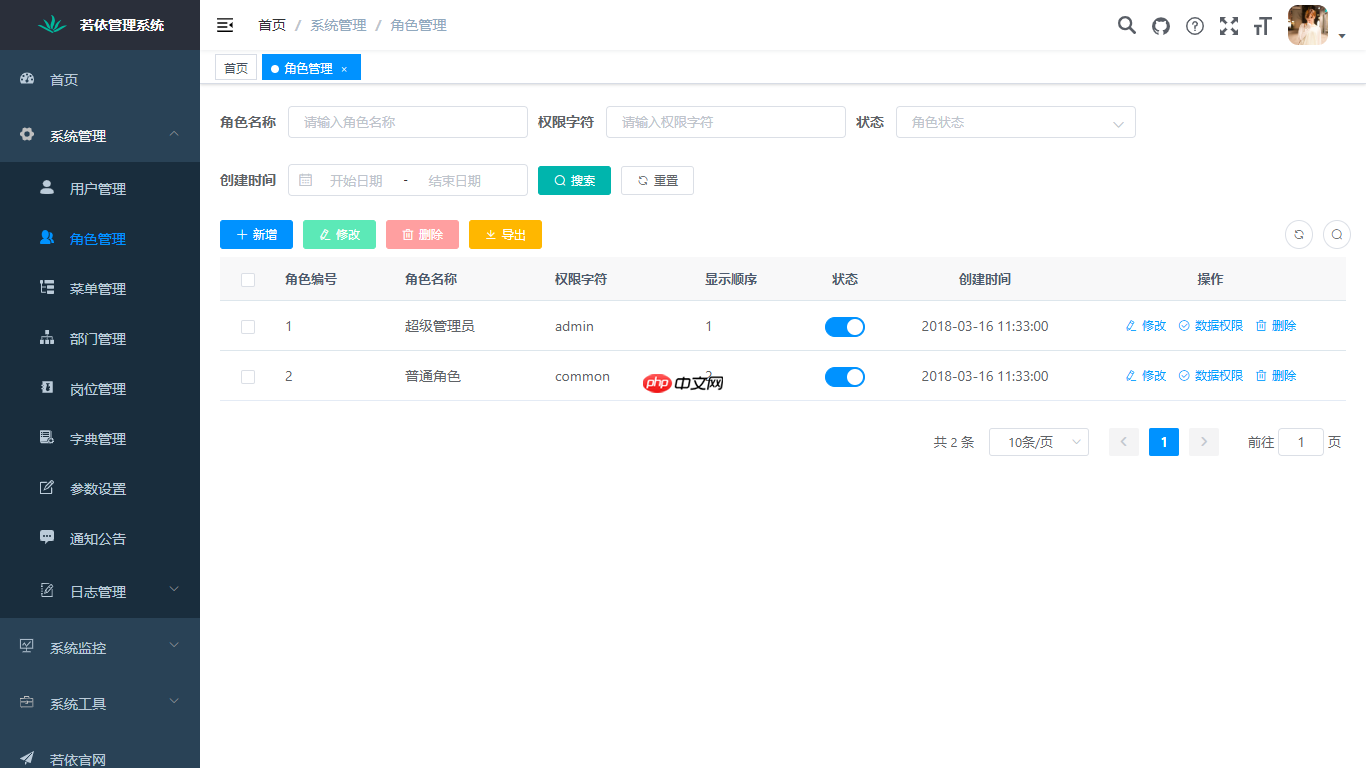Open the font size icon in header
The image size is (1366, 768).
(1262, 26)
